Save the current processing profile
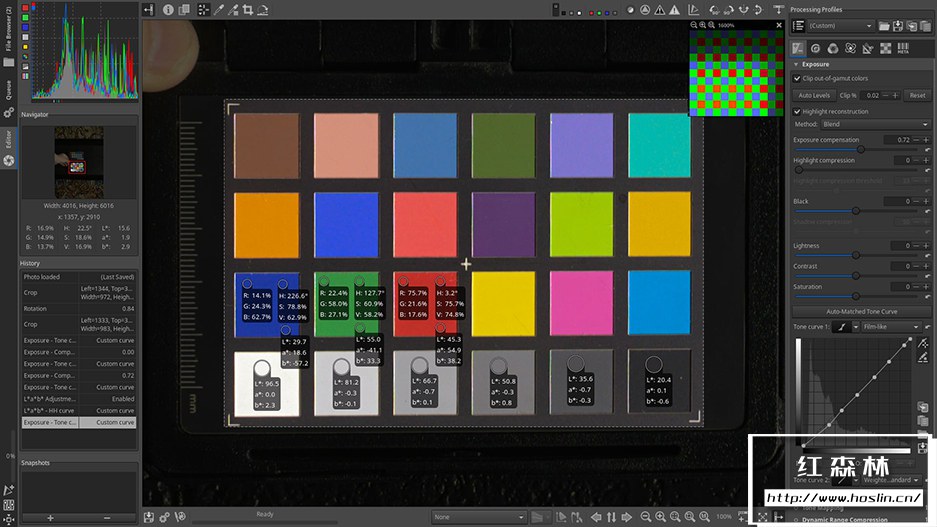937x527 pixels. [x=898, y=26]
